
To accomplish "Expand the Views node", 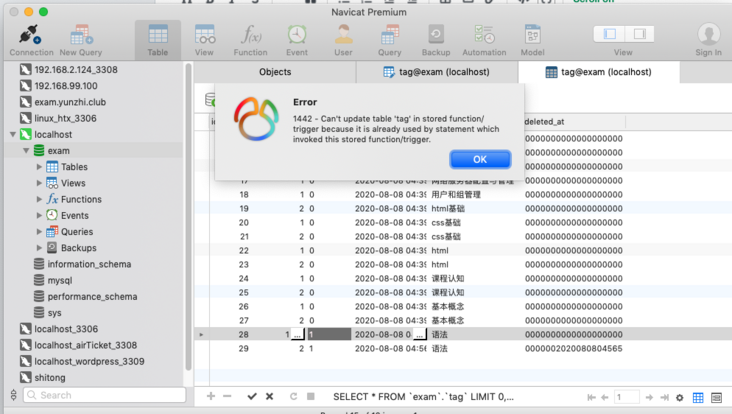I will 39,183.
